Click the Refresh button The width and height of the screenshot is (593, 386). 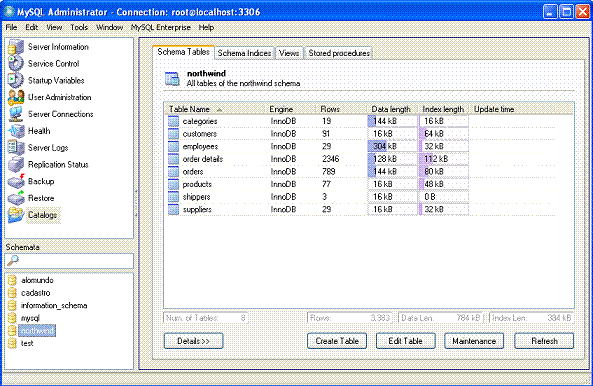pyautogui.click(x=544, y=341)
